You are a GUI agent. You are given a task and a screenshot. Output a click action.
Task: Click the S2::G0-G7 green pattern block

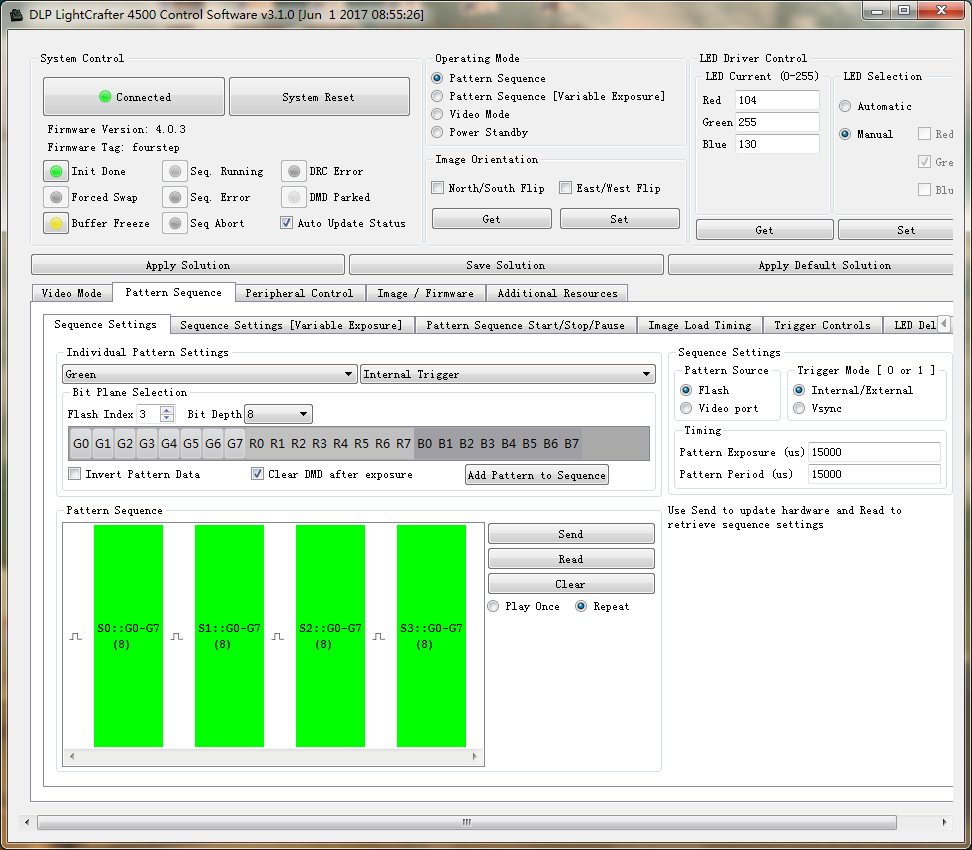330,636
